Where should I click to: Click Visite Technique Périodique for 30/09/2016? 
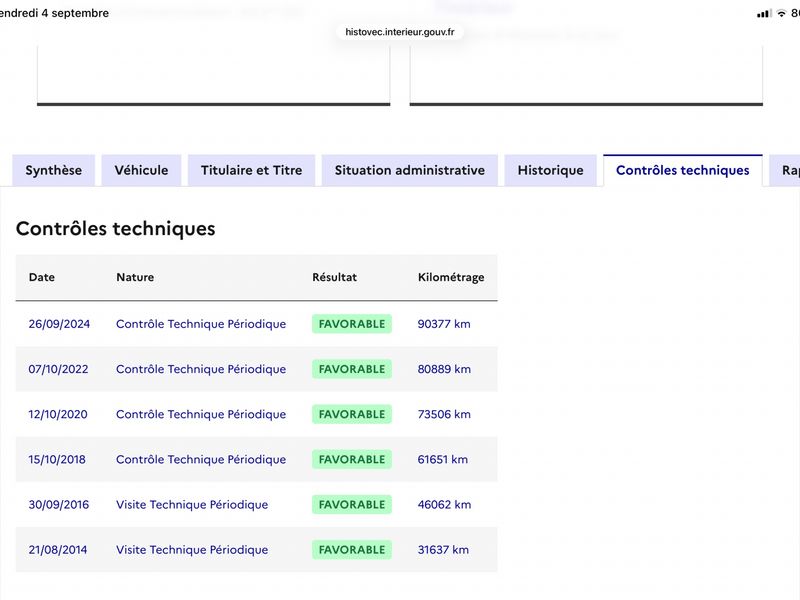coord(192,505)
